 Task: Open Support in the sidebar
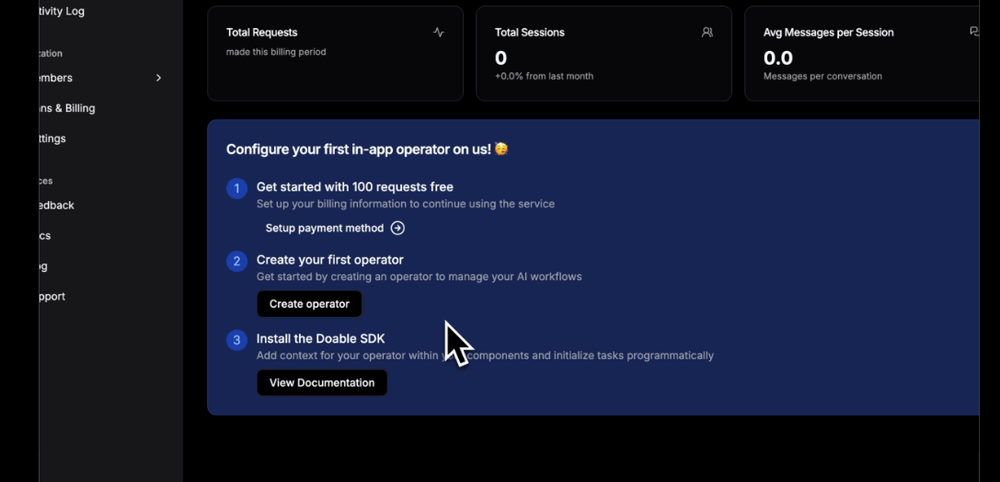[52, 296]
